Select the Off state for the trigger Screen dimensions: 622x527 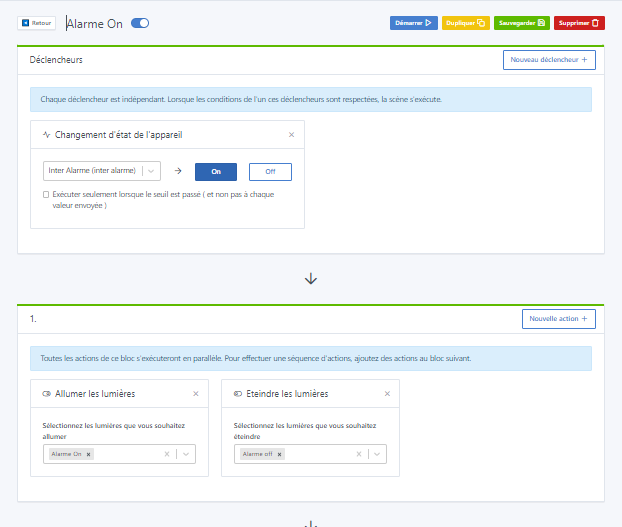(270, 171)
